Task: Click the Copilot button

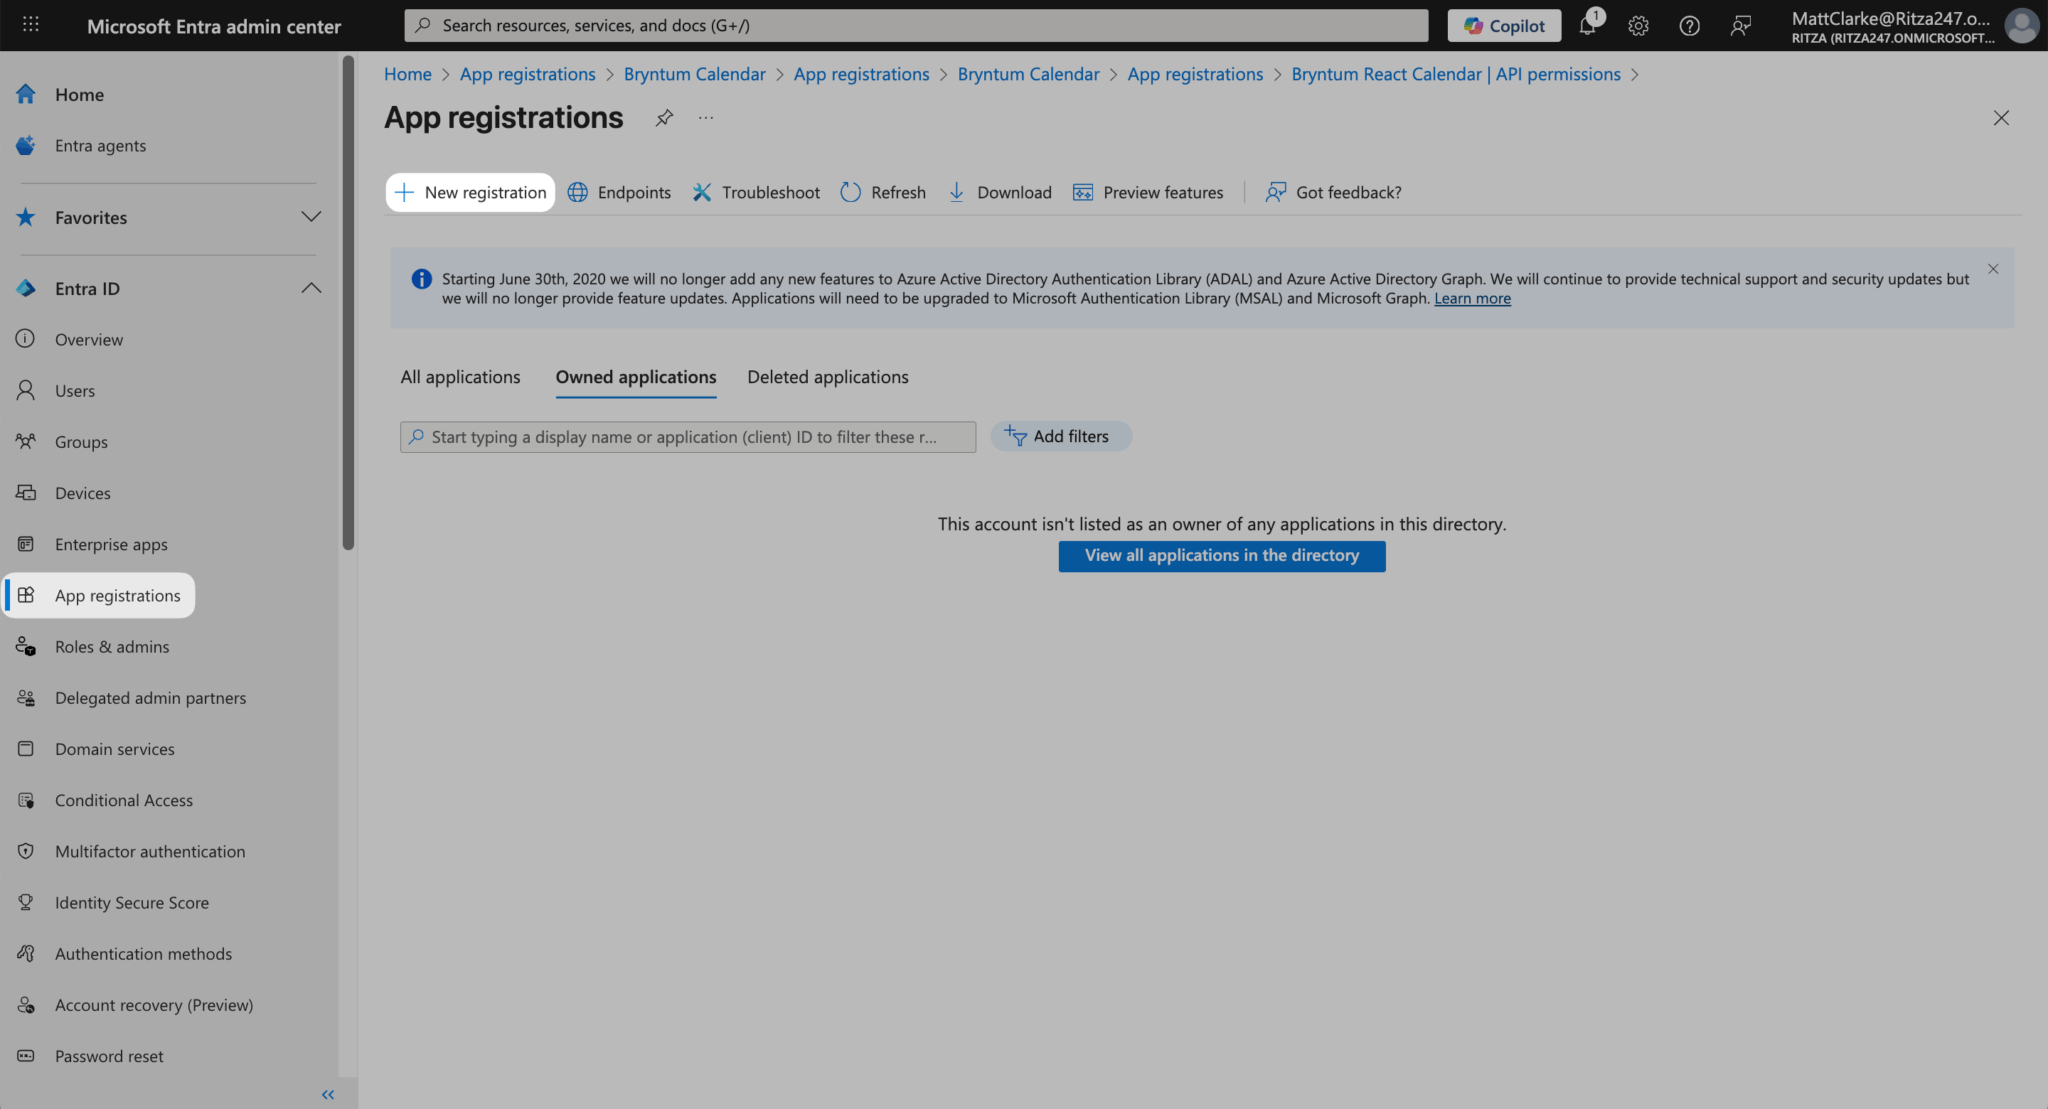Action: pos(1504,26)
